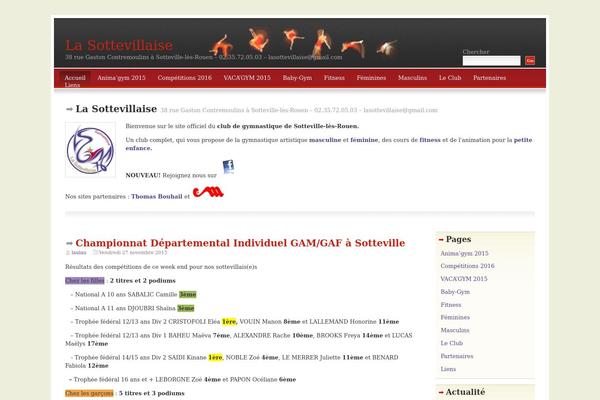Click DJOUBRI Shaïna 3ème result line
Image resolution: width=600 pixels, height=400 pixels.
(132, 308)
